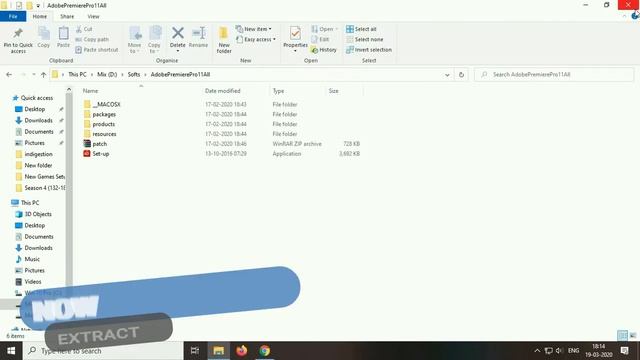Switch to the Share ribbon tab
The image size is (640, 360).
click(67, 16)
